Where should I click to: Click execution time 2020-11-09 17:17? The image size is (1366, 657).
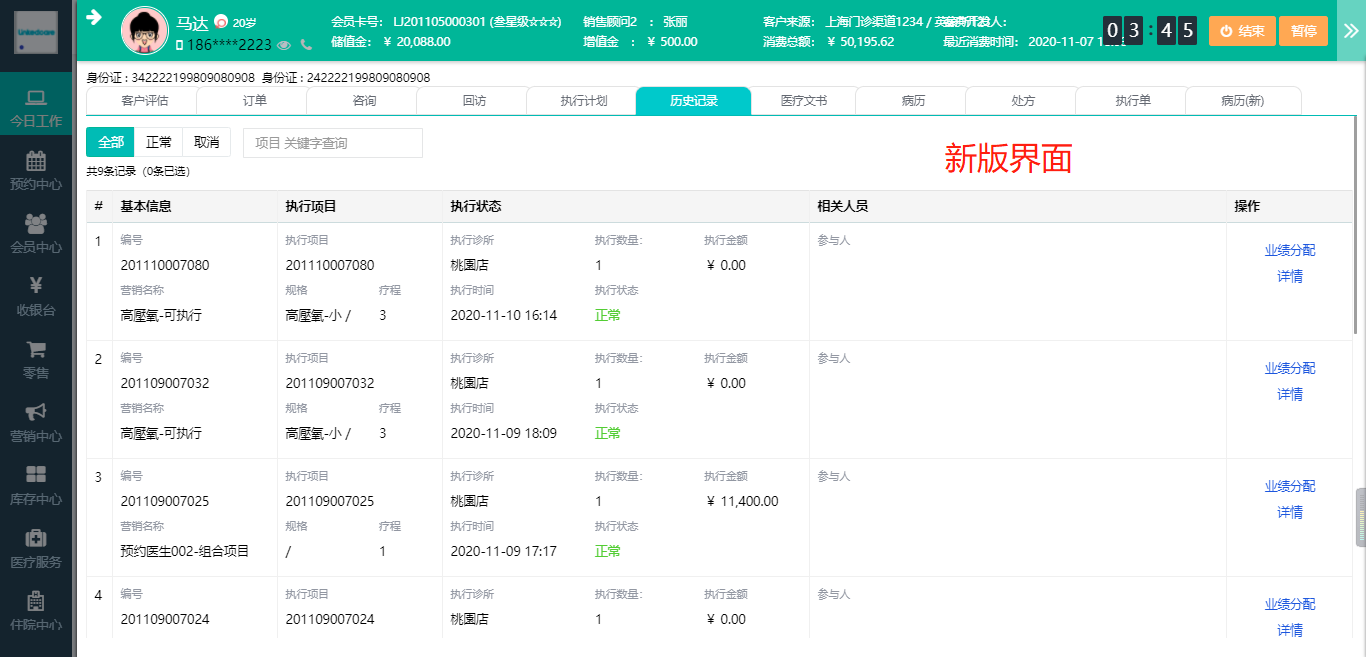coord(504,551)
